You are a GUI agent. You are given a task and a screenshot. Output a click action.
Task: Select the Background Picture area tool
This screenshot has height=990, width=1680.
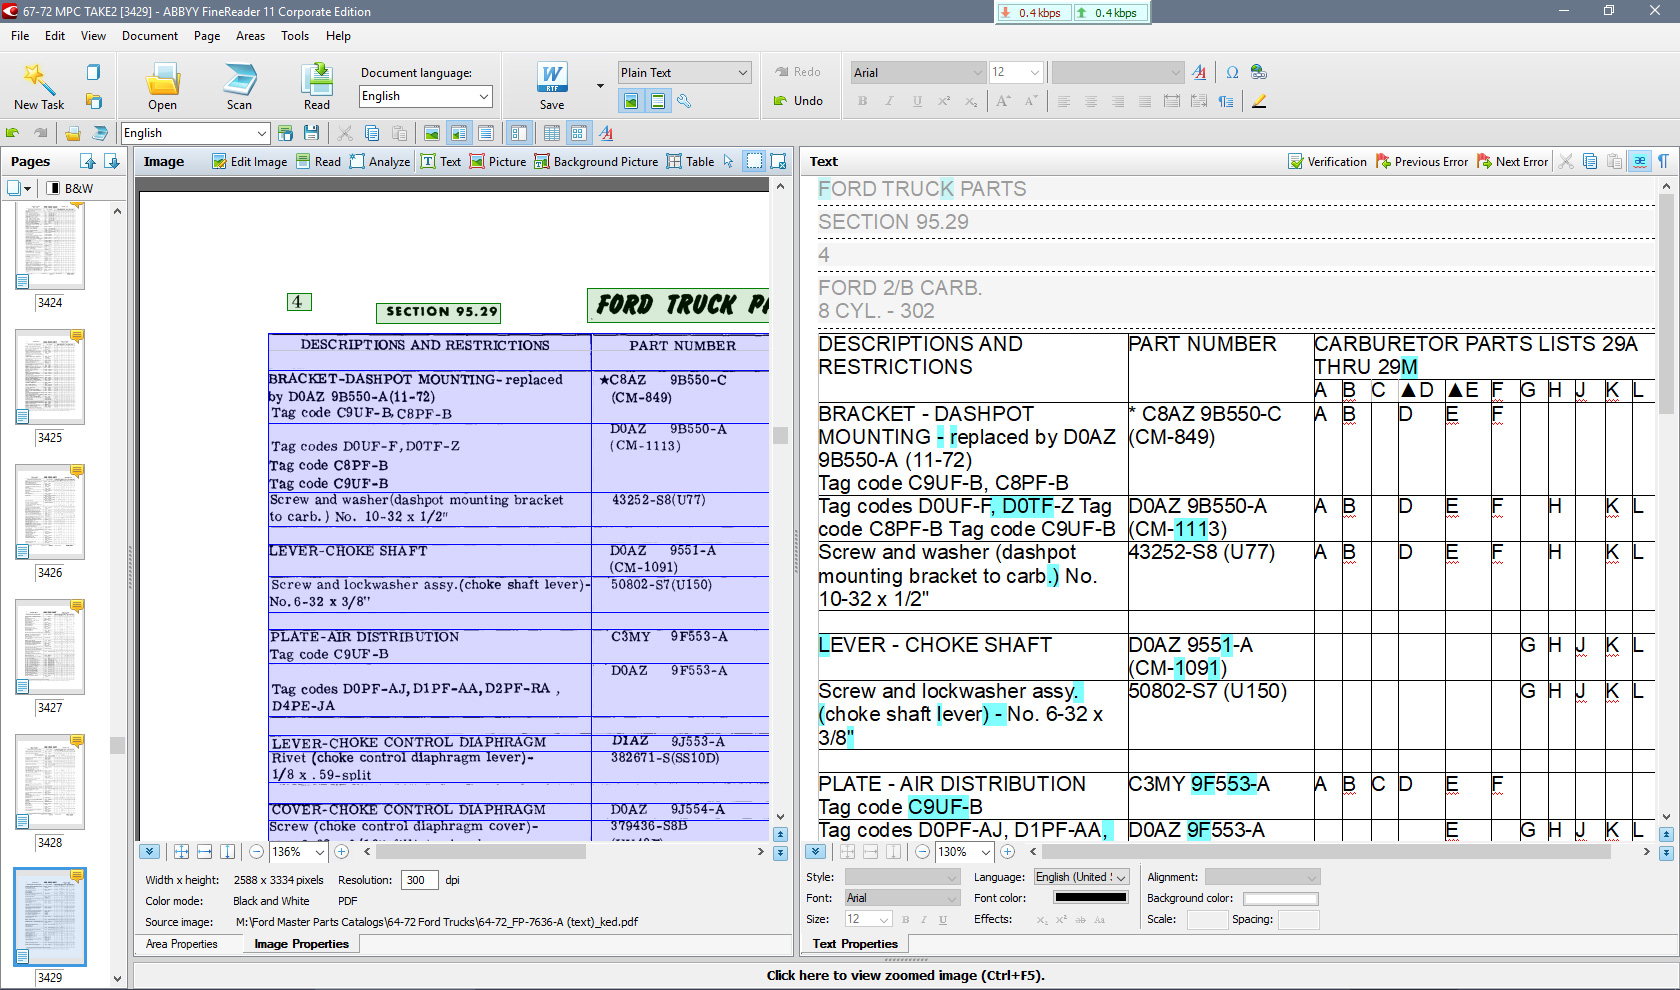(596, 161)
